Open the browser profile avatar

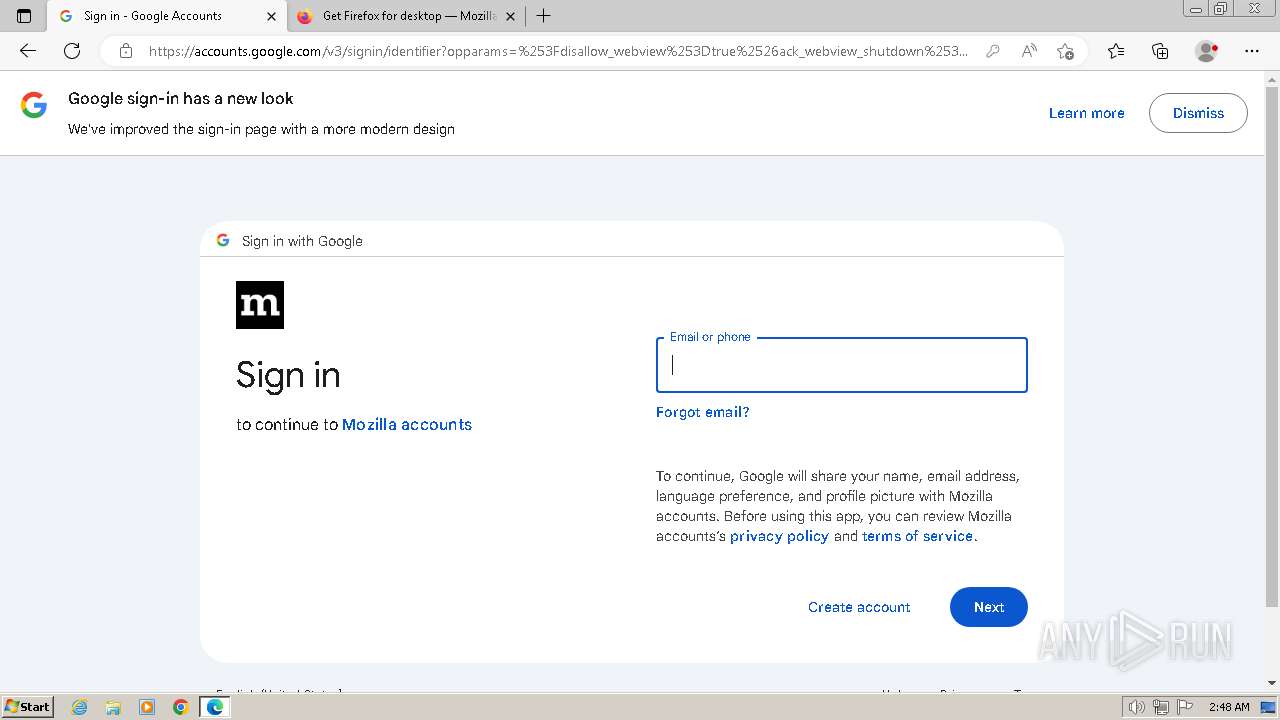[x=1207, y=51]
